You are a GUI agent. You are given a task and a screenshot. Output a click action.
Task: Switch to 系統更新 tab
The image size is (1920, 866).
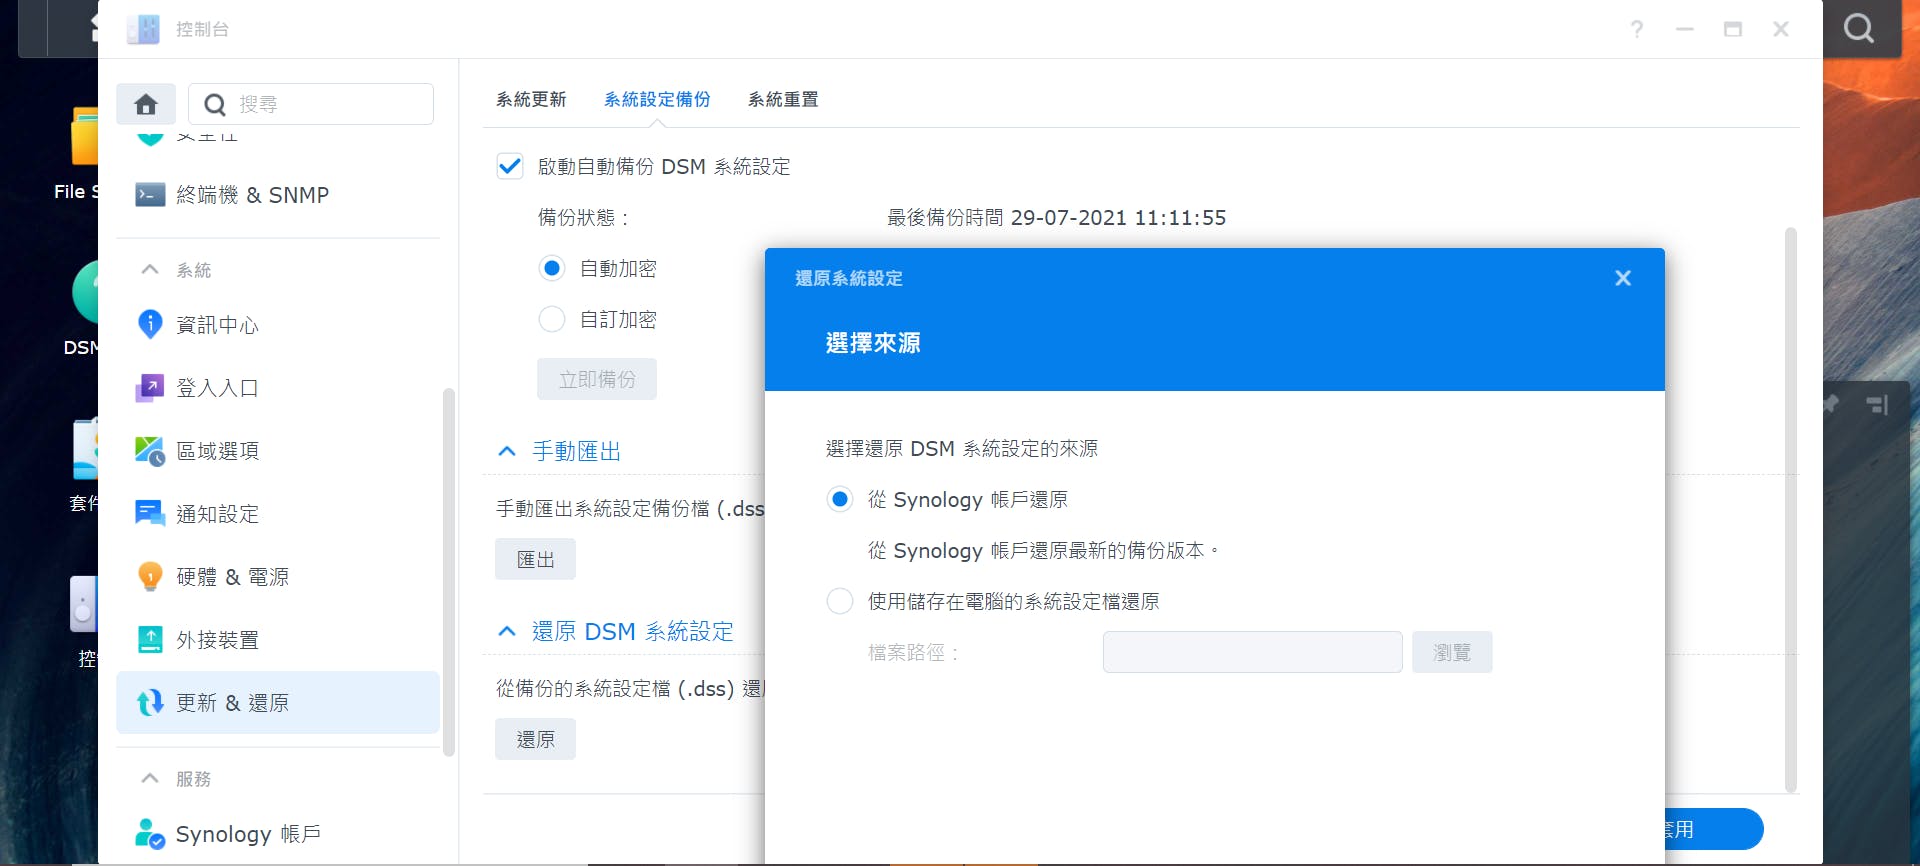tap(531, 99)
